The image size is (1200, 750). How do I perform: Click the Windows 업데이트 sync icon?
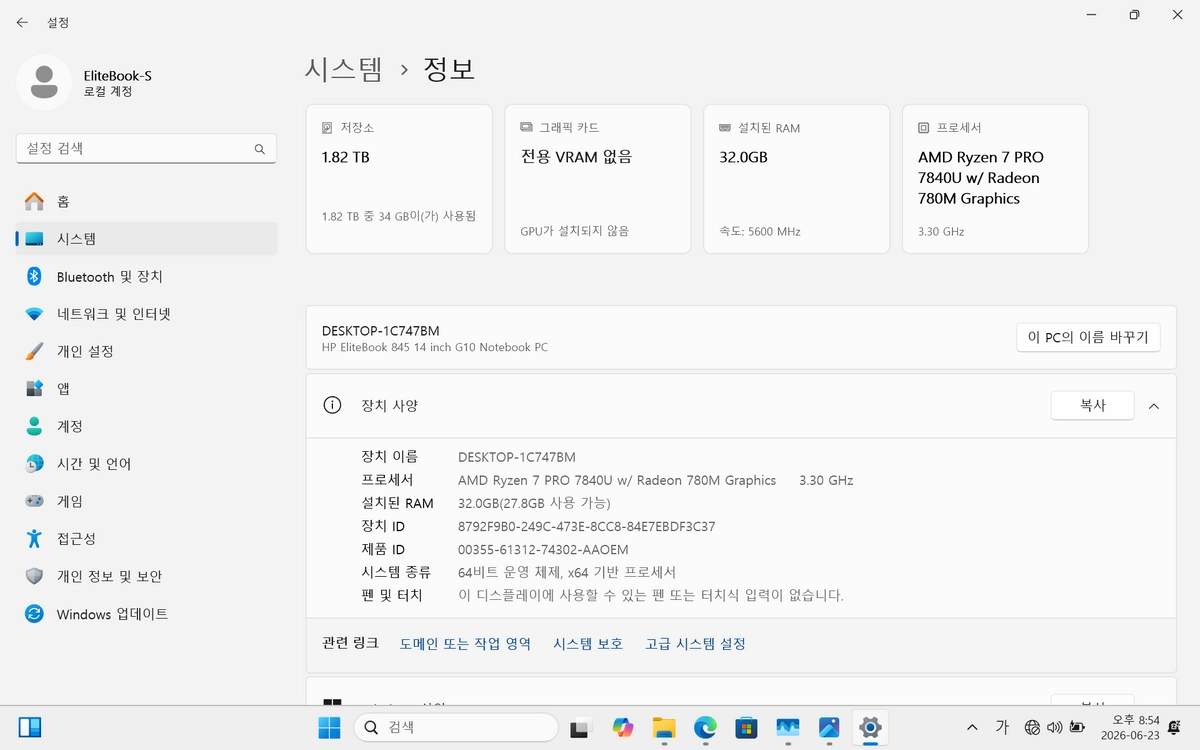35,614
